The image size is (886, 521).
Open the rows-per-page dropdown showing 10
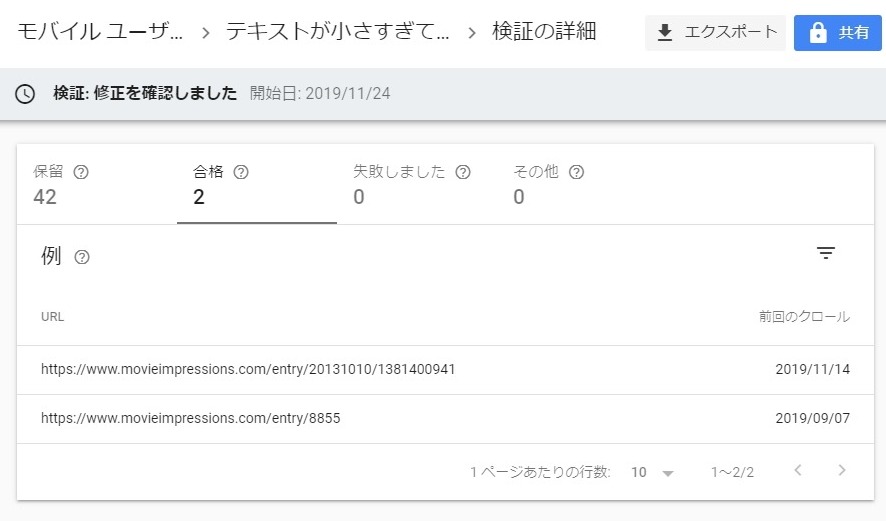point(653,472)
